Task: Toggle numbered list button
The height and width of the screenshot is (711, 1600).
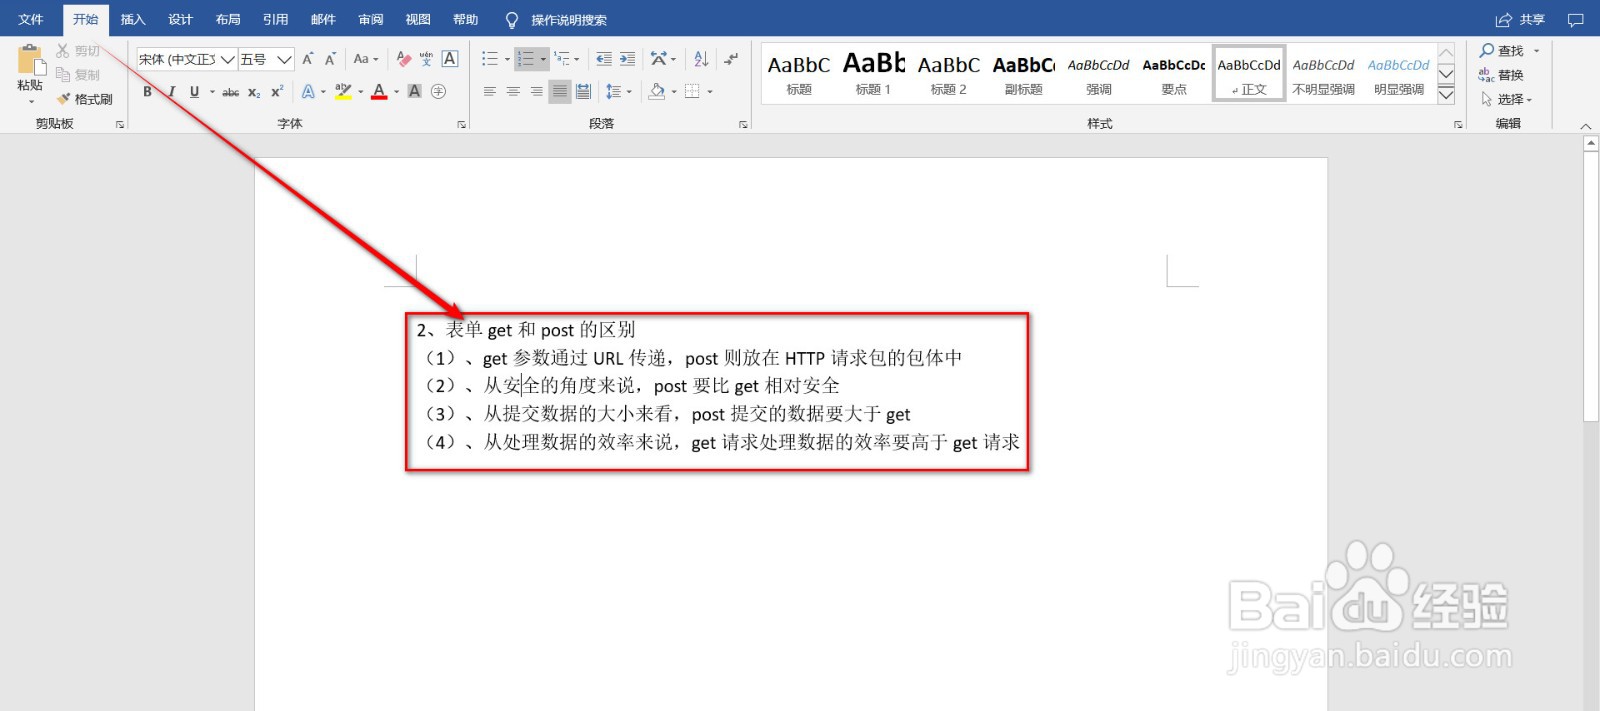Action: [x=526, y=59]
